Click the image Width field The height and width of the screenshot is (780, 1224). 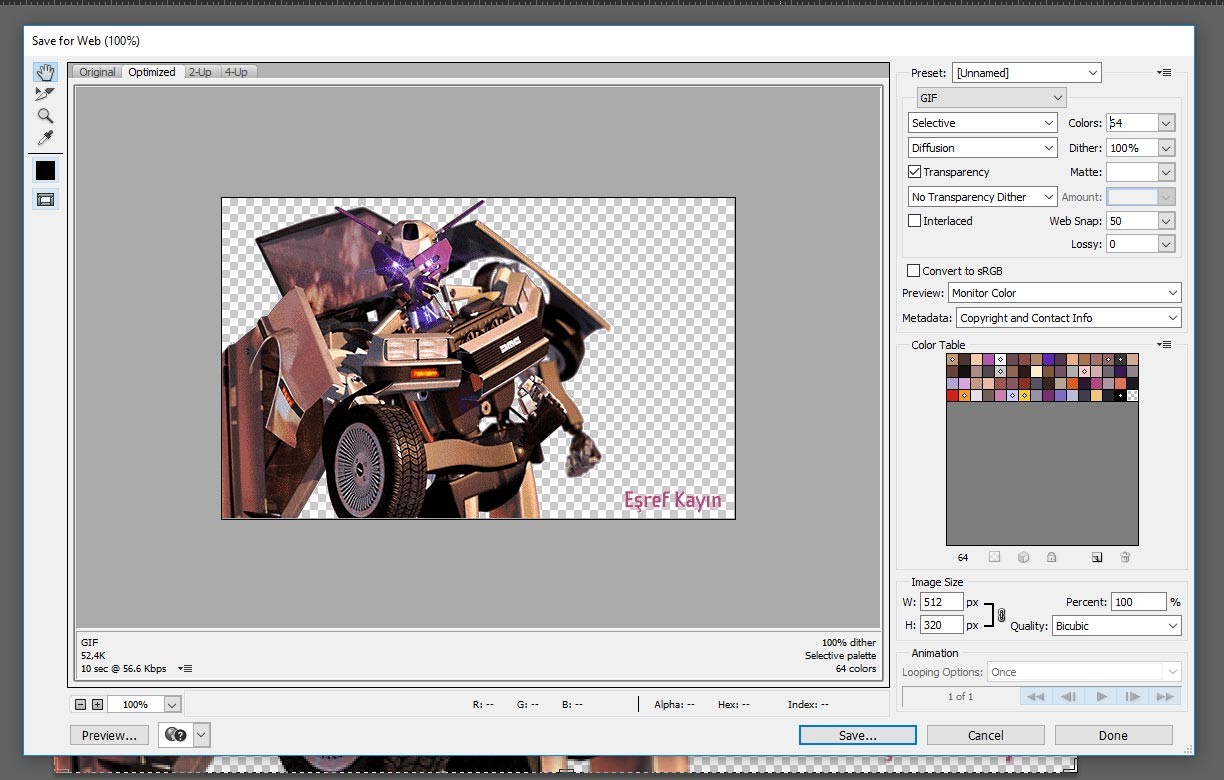tap(941, 602)
